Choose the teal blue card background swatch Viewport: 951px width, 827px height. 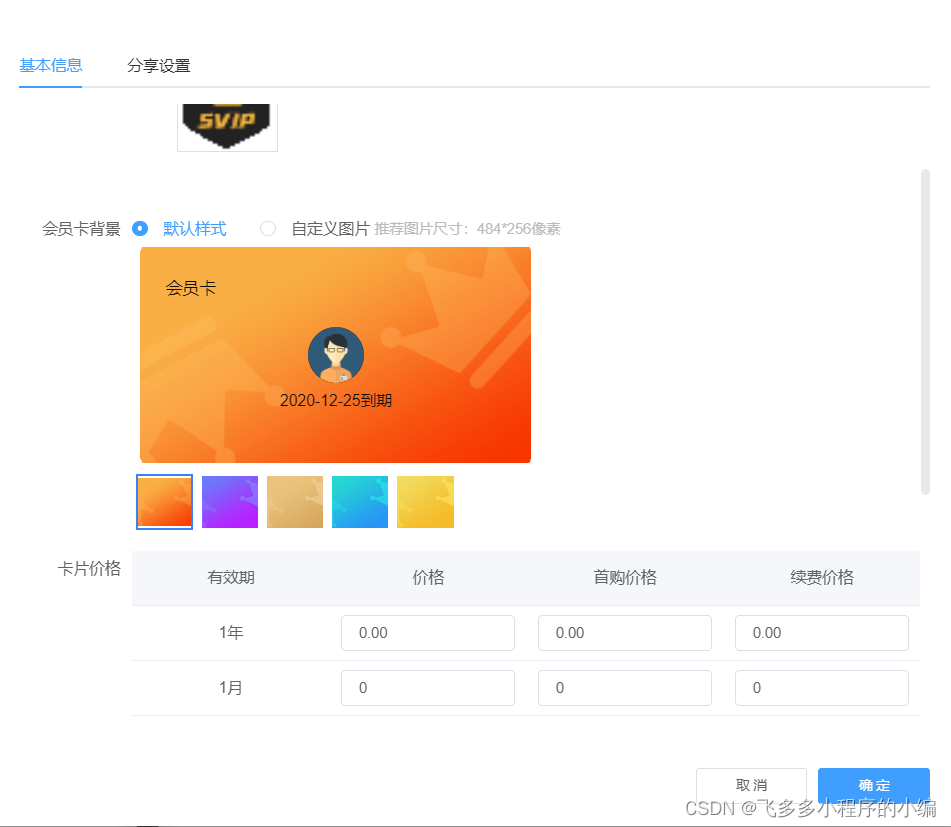(360, 502)
